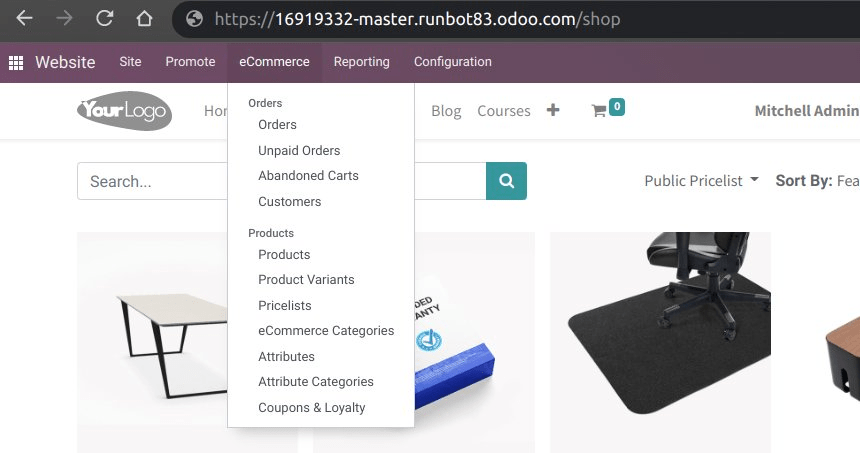
Task: Reload the page with refresh icon
Action: tap(104, 19)
